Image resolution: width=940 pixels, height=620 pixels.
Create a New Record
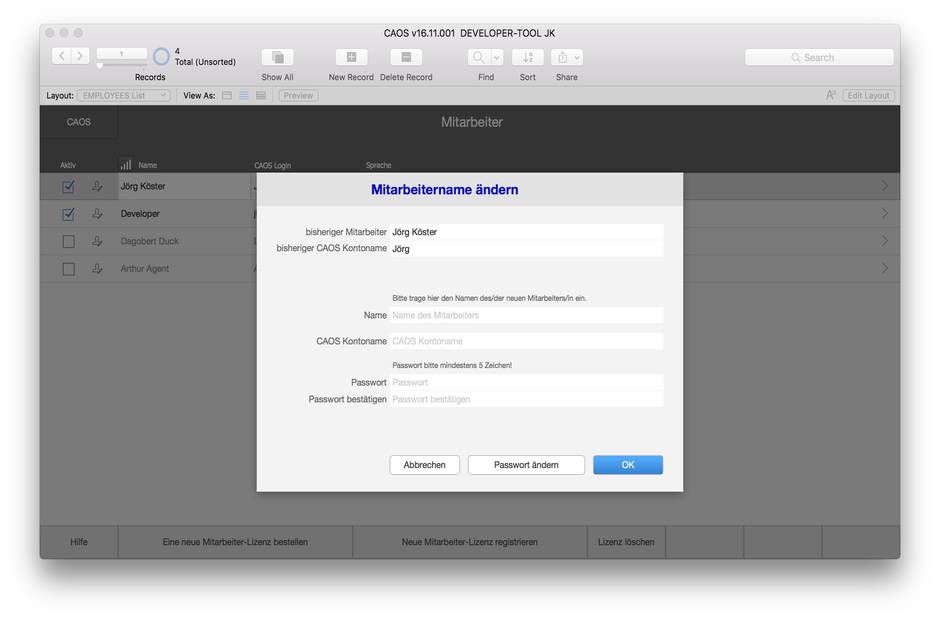351,57
